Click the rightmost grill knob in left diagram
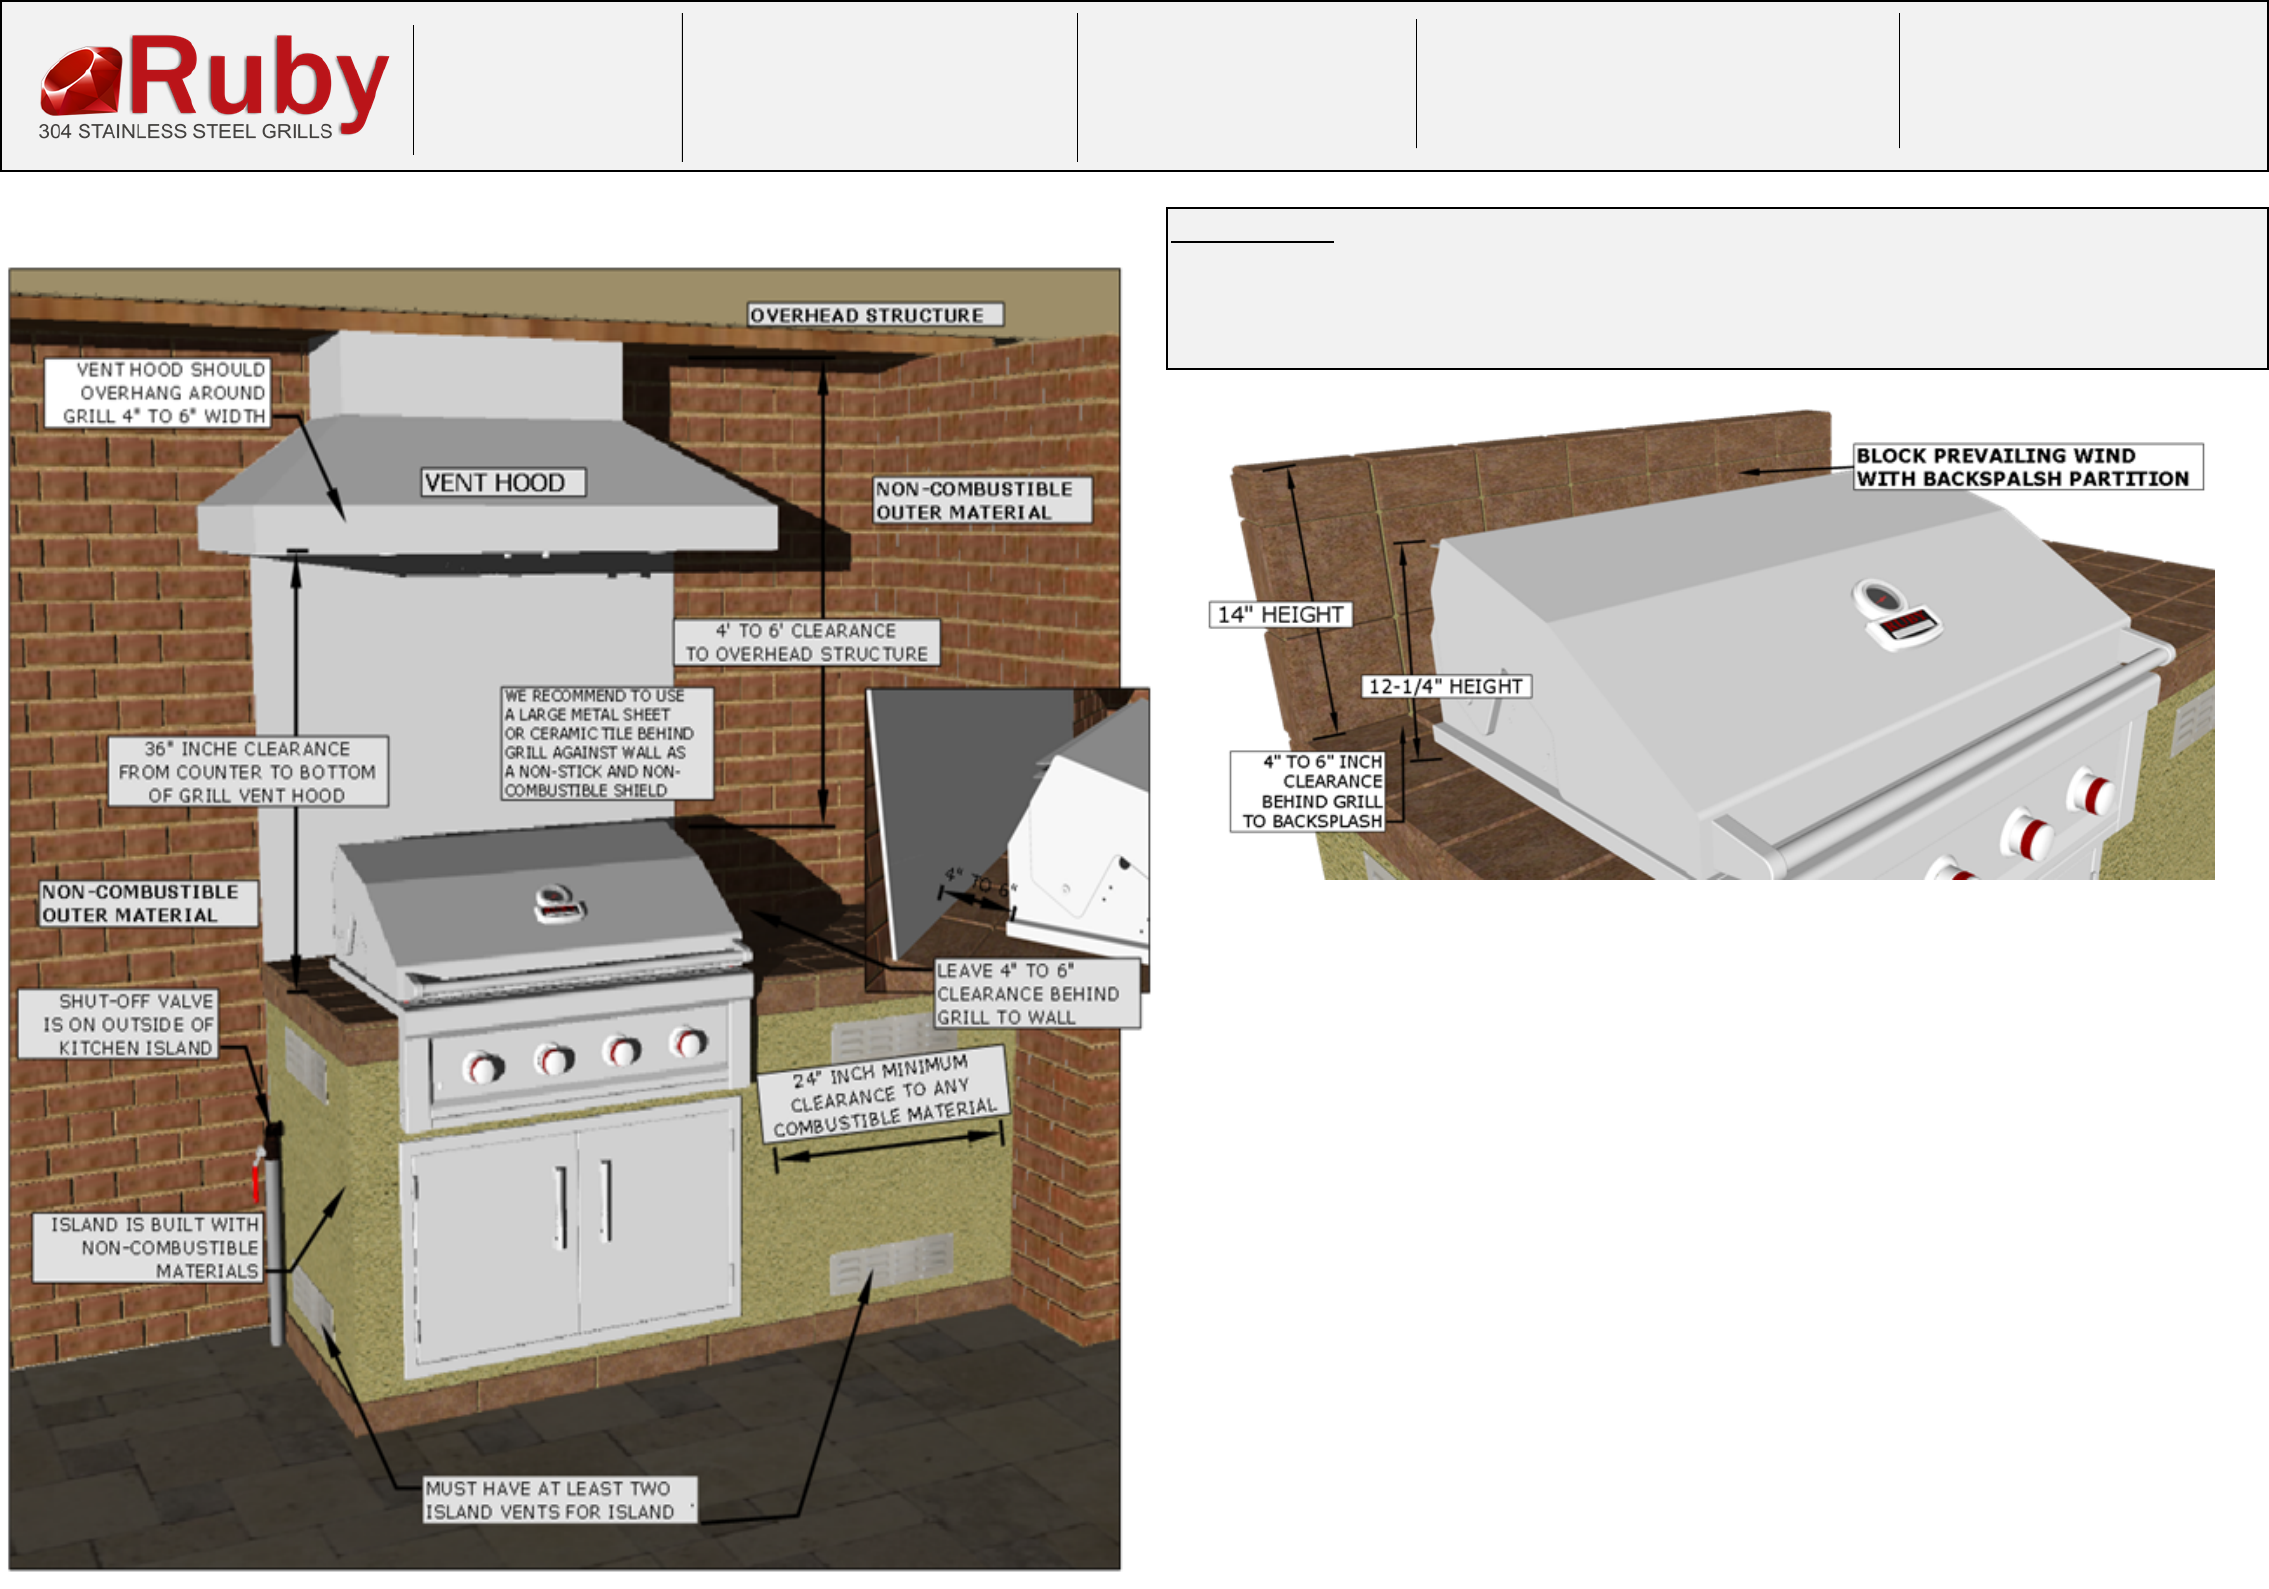 coord(688,1042)
